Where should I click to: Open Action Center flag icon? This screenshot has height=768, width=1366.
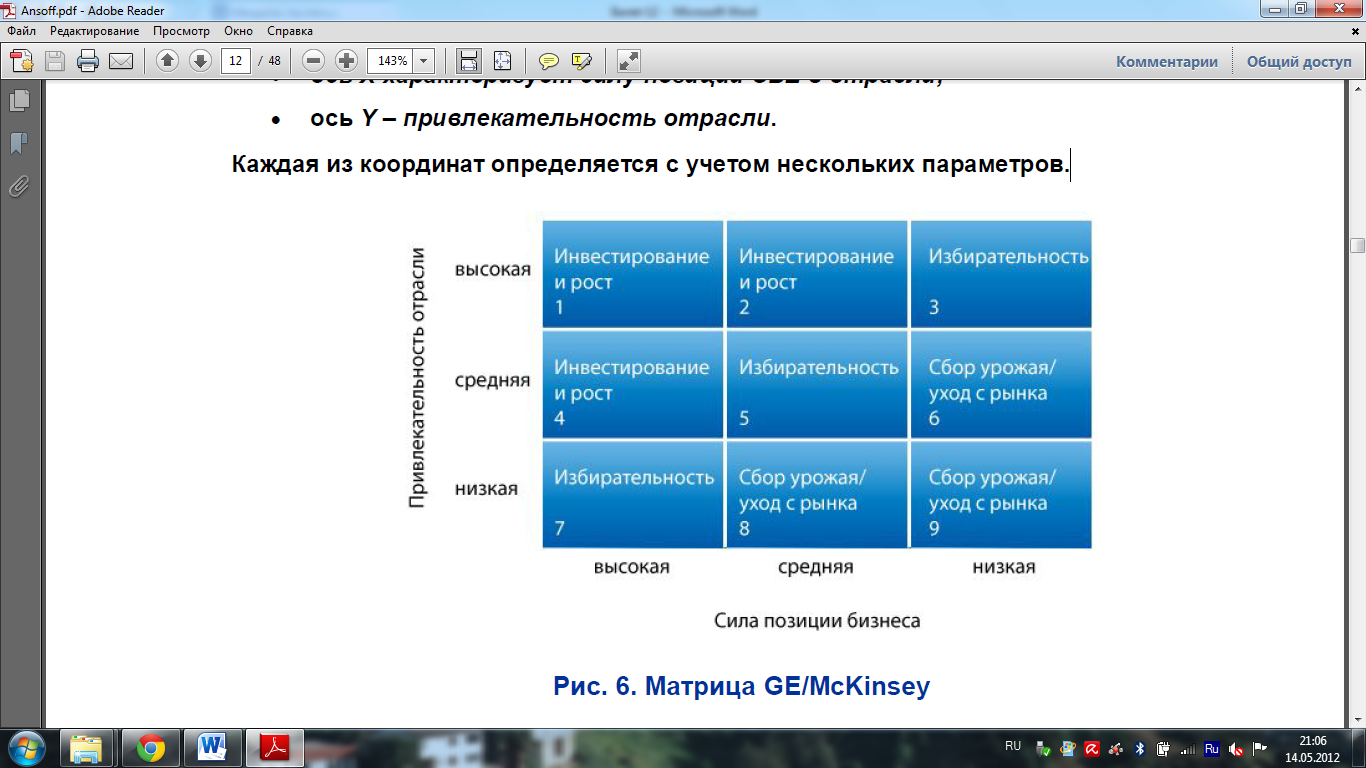click(x=1260, y=748)
